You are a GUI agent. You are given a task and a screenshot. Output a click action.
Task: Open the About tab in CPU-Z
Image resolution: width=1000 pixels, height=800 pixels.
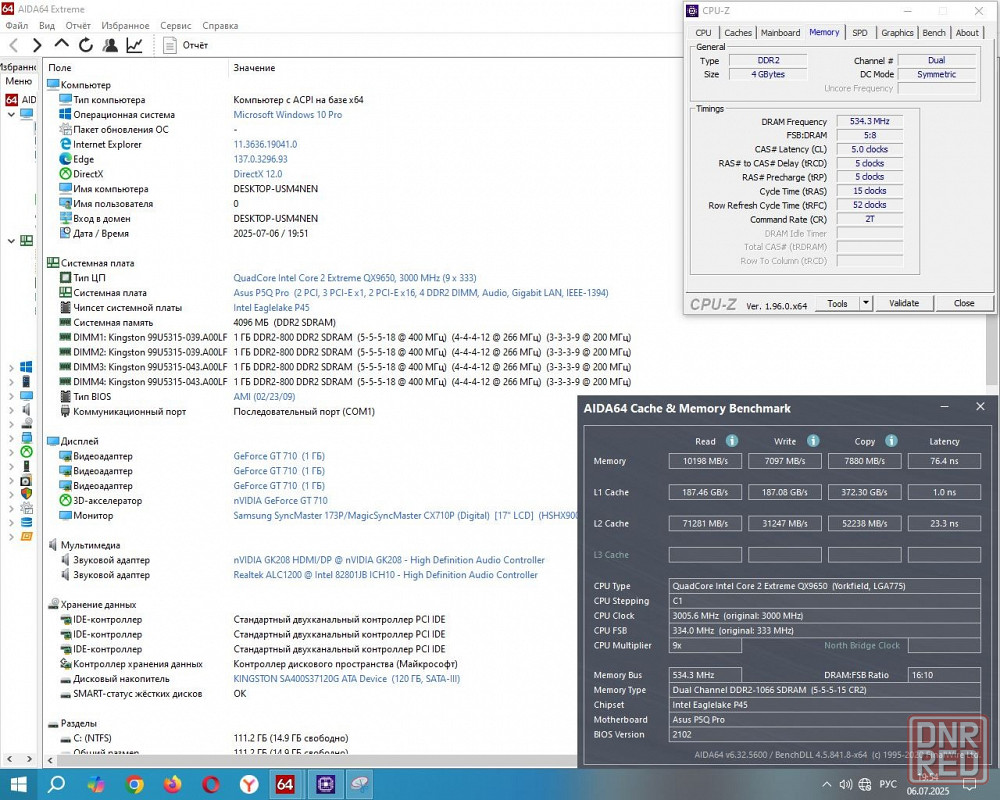pos(967,33)
